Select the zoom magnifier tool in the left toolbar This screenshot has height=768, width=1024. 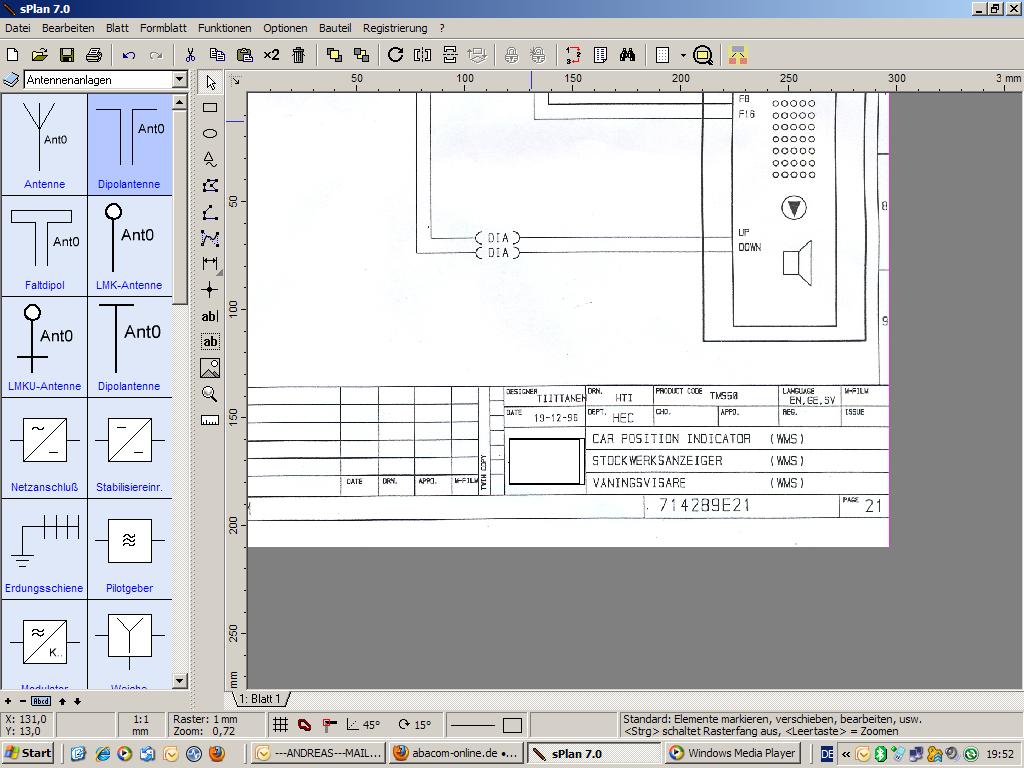pos(210,394)
